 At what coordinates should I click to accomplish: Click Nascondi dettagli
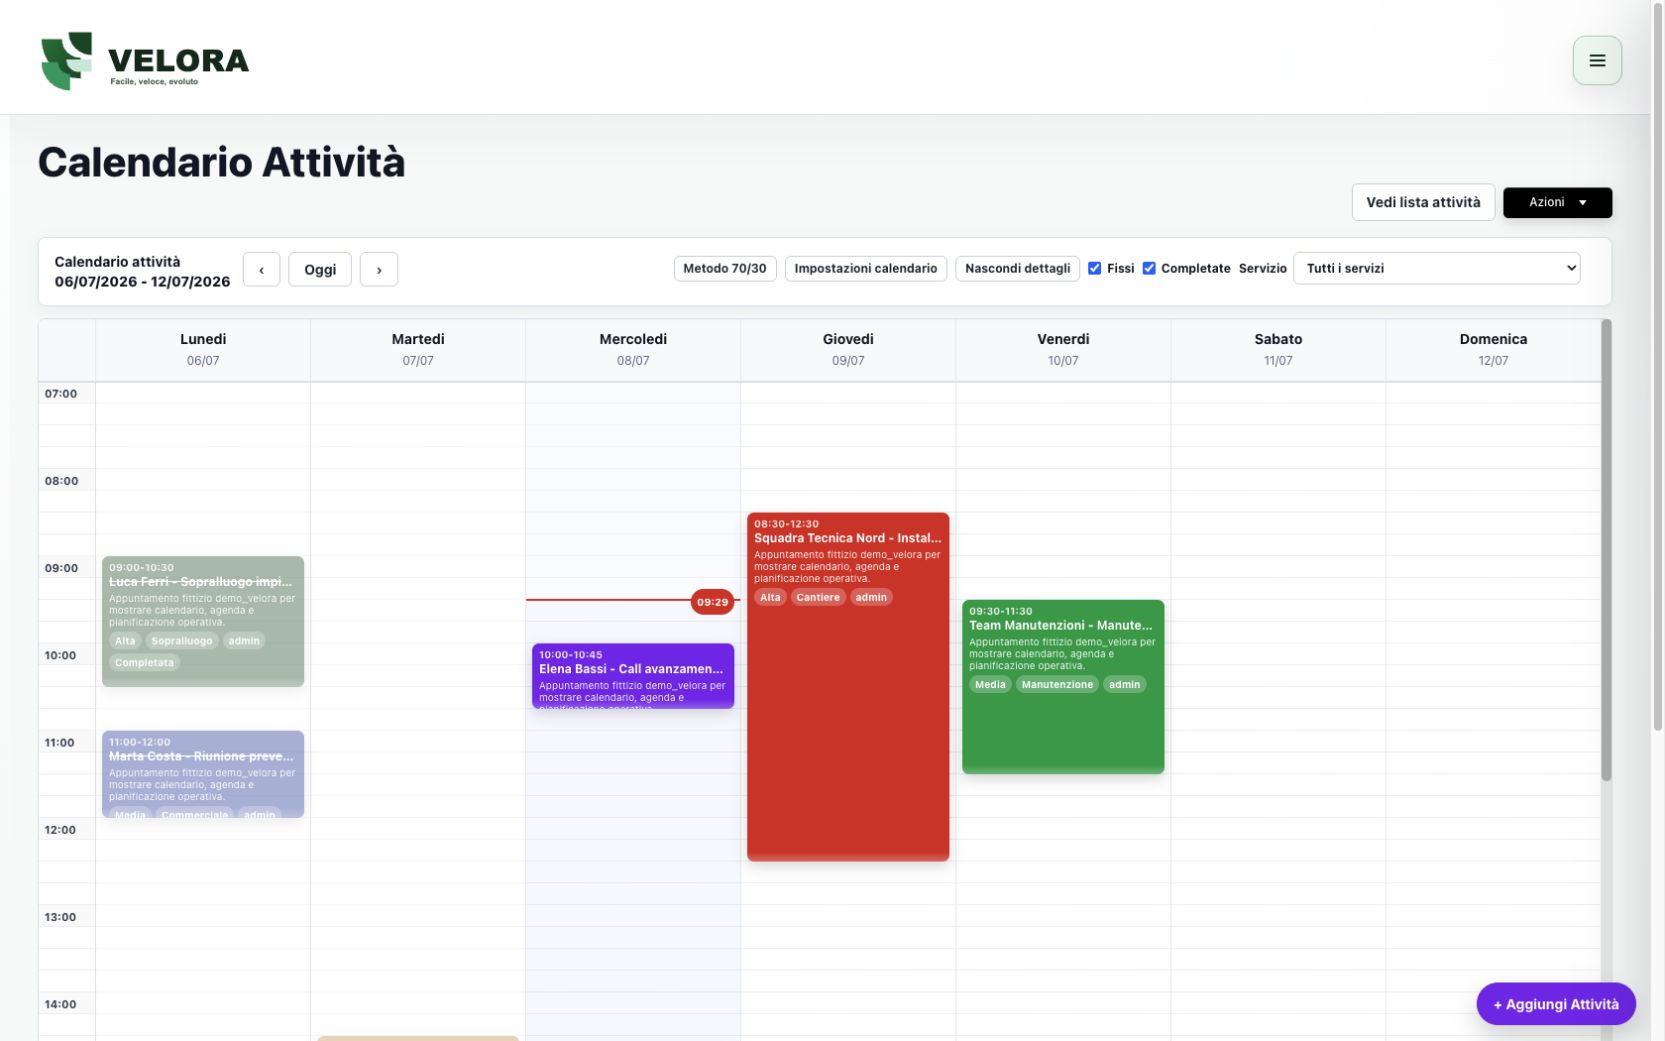pos(1017,268)
